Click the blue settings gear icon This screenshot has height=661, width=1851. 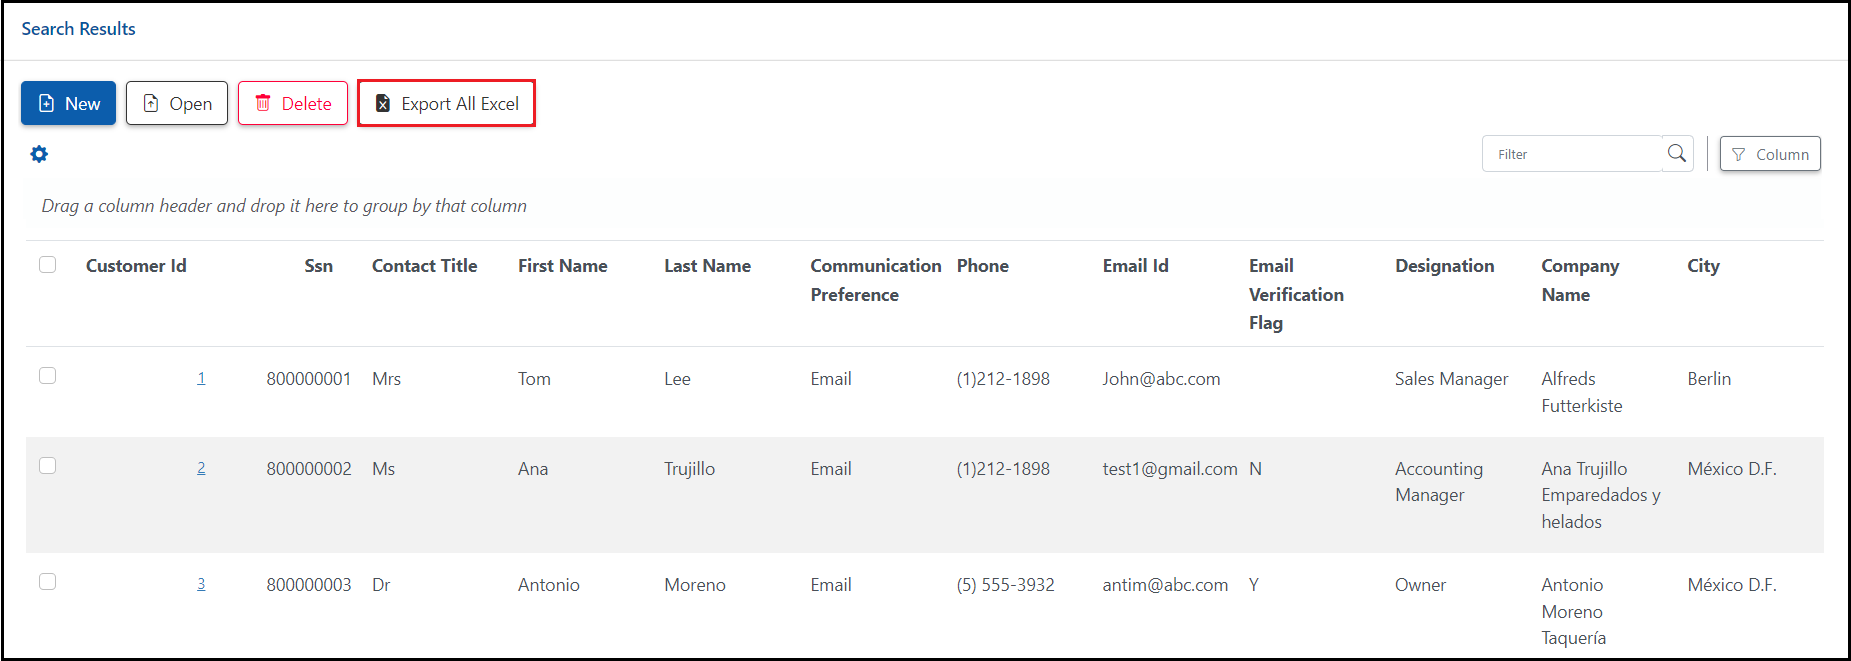pyautogui.click(x=39, y=154)
